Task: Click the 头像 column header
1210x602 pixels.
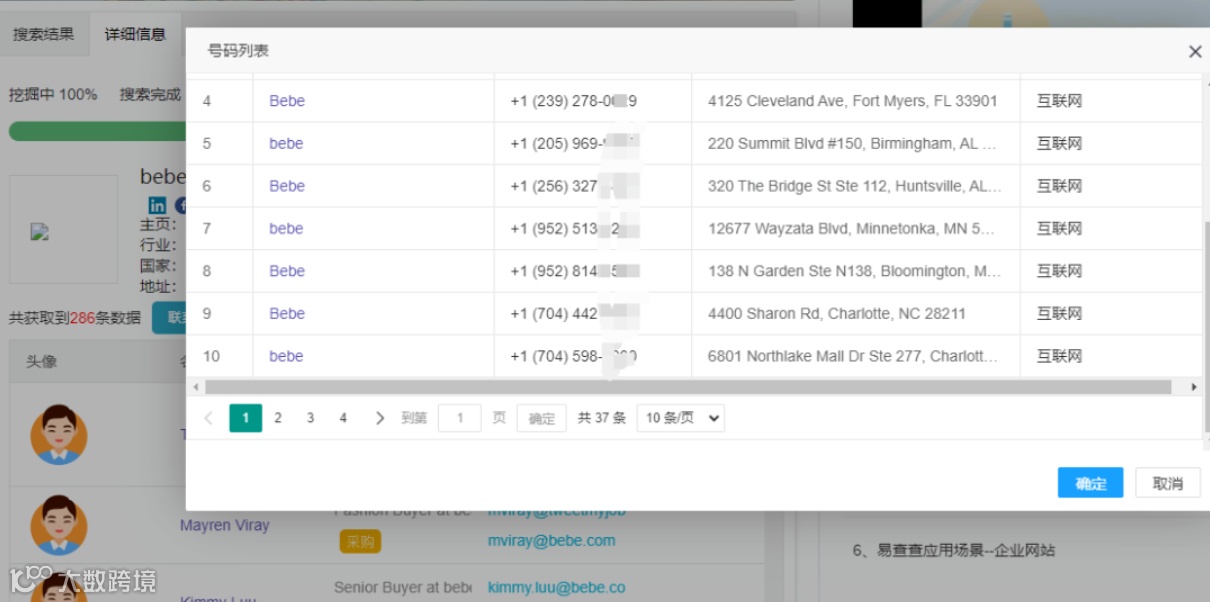Action: pyautogui.click(x=41, y=361)
